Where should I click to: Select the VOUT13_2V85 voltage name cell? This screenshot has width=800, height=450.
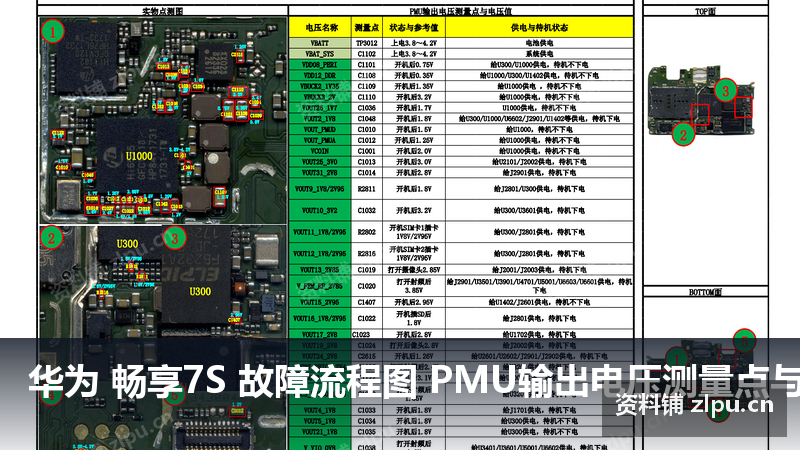click(320, 270)
